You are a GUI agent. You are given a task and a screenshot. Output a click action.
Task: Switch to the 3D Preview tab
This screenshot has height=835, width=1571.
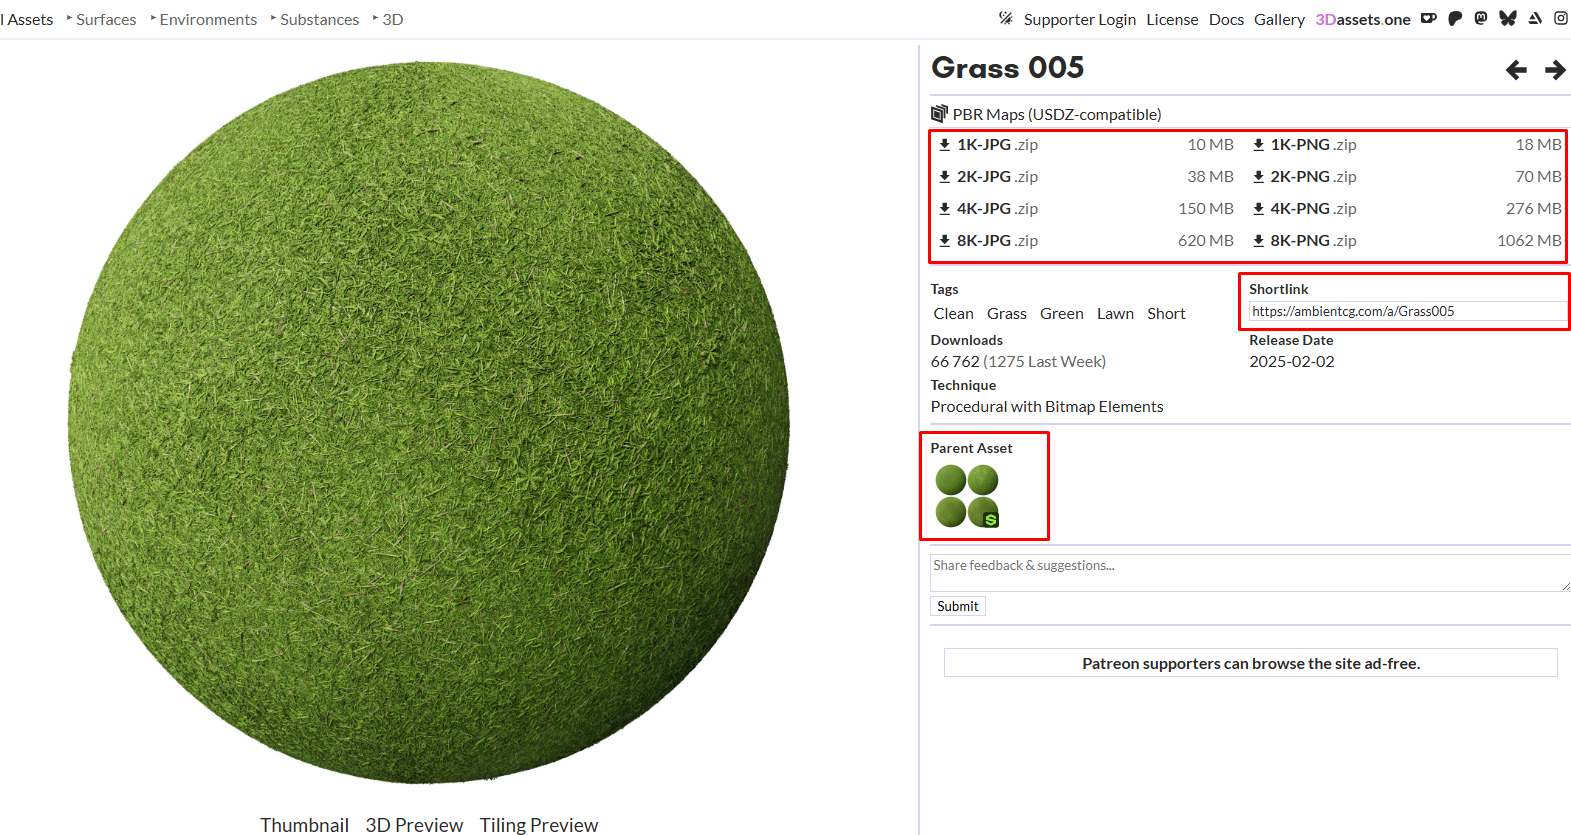click(414, 824)
